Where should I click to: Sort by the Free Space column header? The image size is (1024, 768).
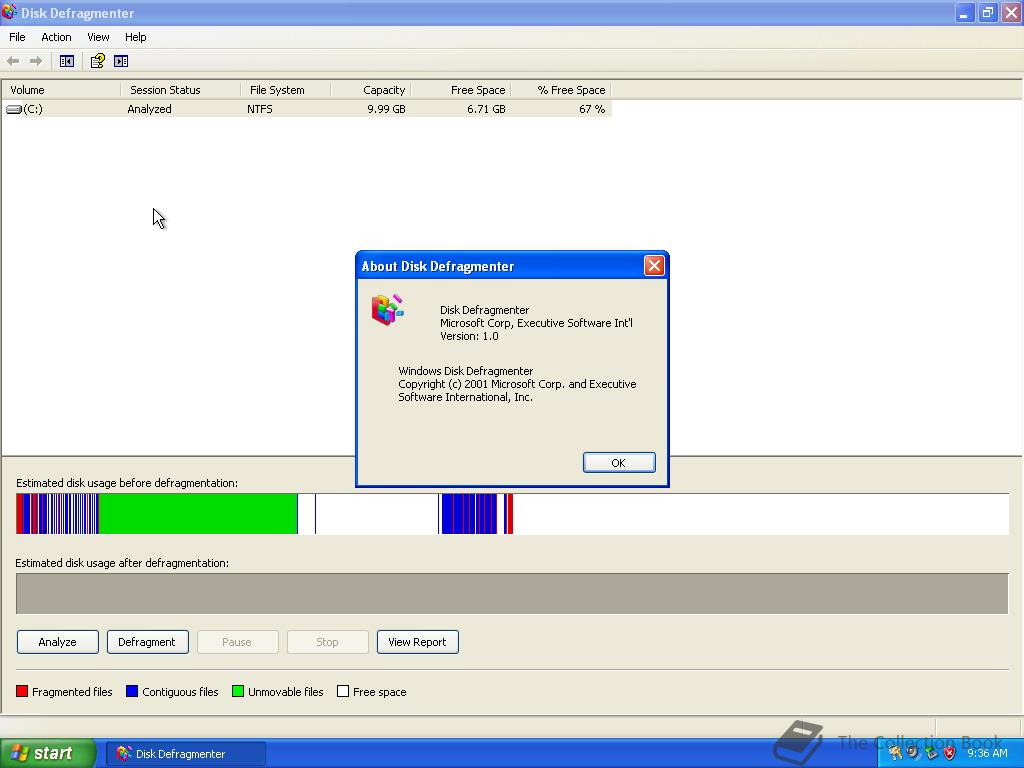click(460, 90)
